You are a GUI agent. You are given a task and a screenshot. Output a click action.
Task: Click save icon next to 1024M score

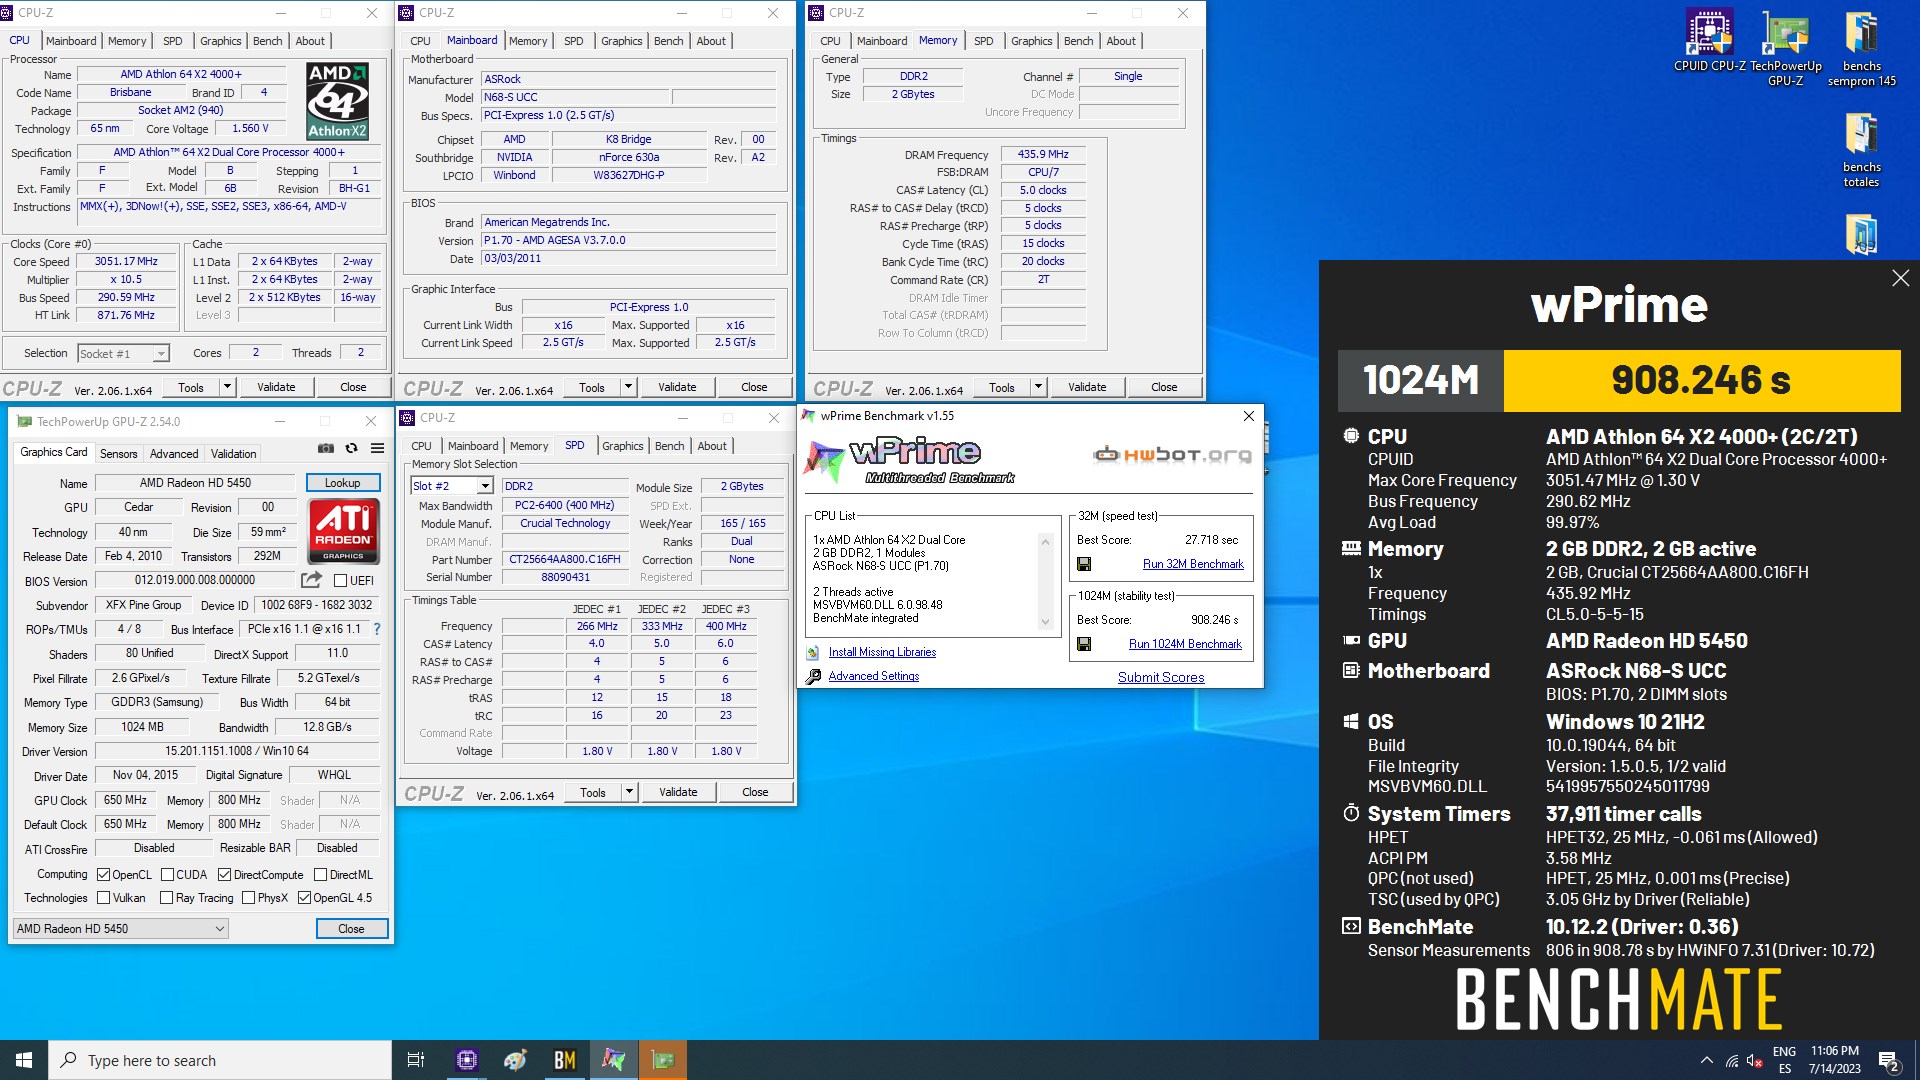tap(1083, 644)
